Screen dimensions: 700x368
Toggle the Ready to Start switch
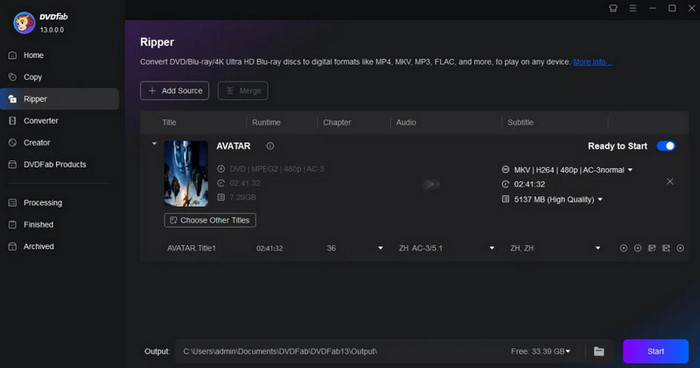[666, 146]
